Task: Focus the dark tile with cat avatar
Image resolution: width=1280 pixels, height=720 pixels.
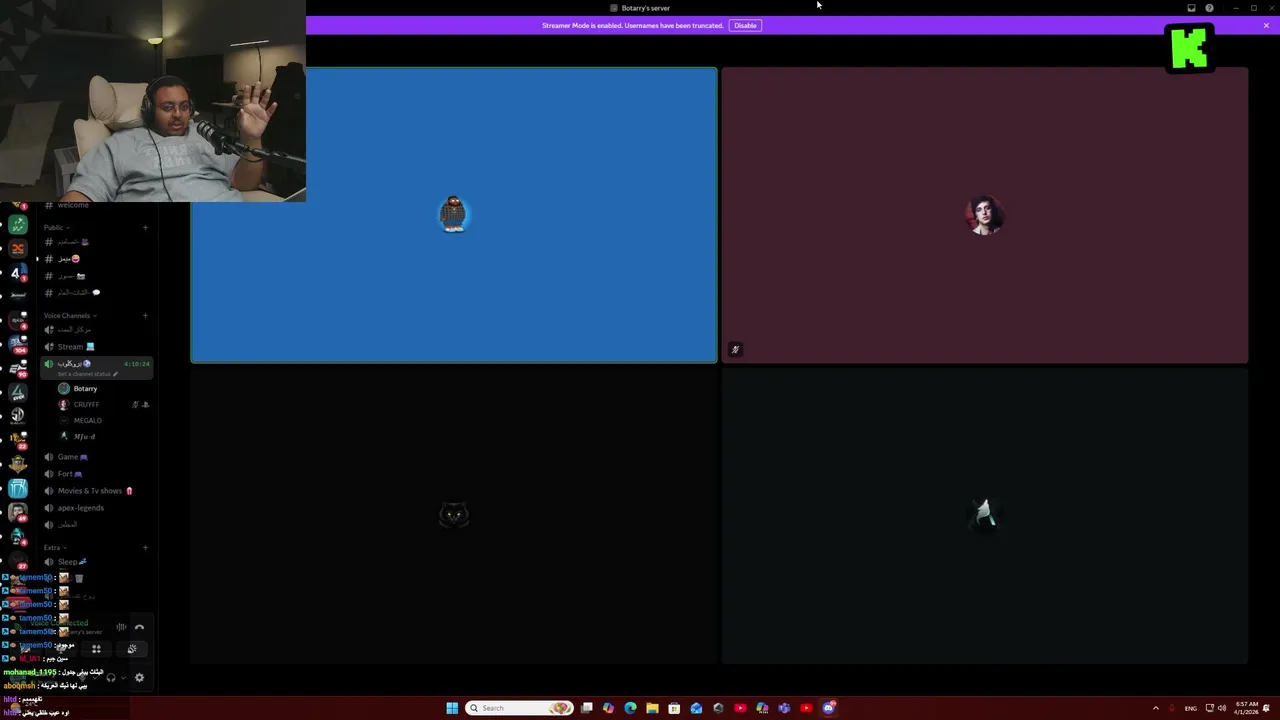Action: (454, 515)
